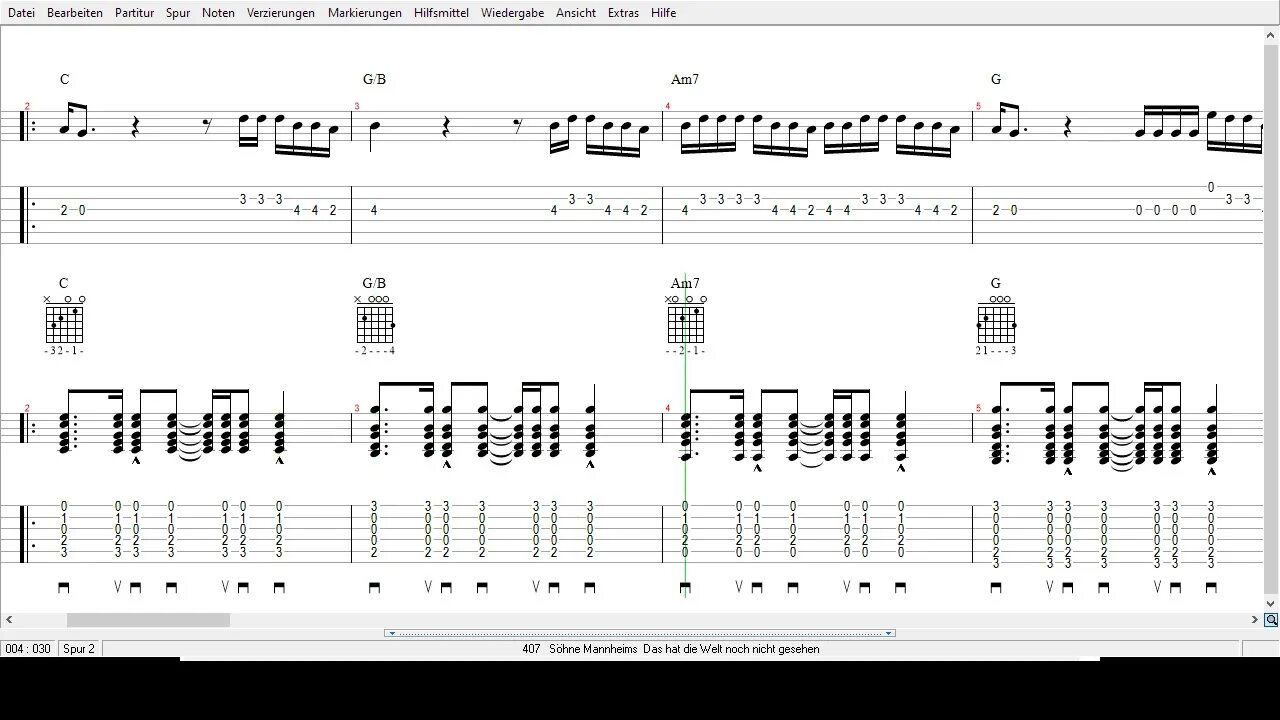Click the right arrow of the dotted splitter bar
Viewport: 1280px width, 720px height.
[x=888, y=633]
